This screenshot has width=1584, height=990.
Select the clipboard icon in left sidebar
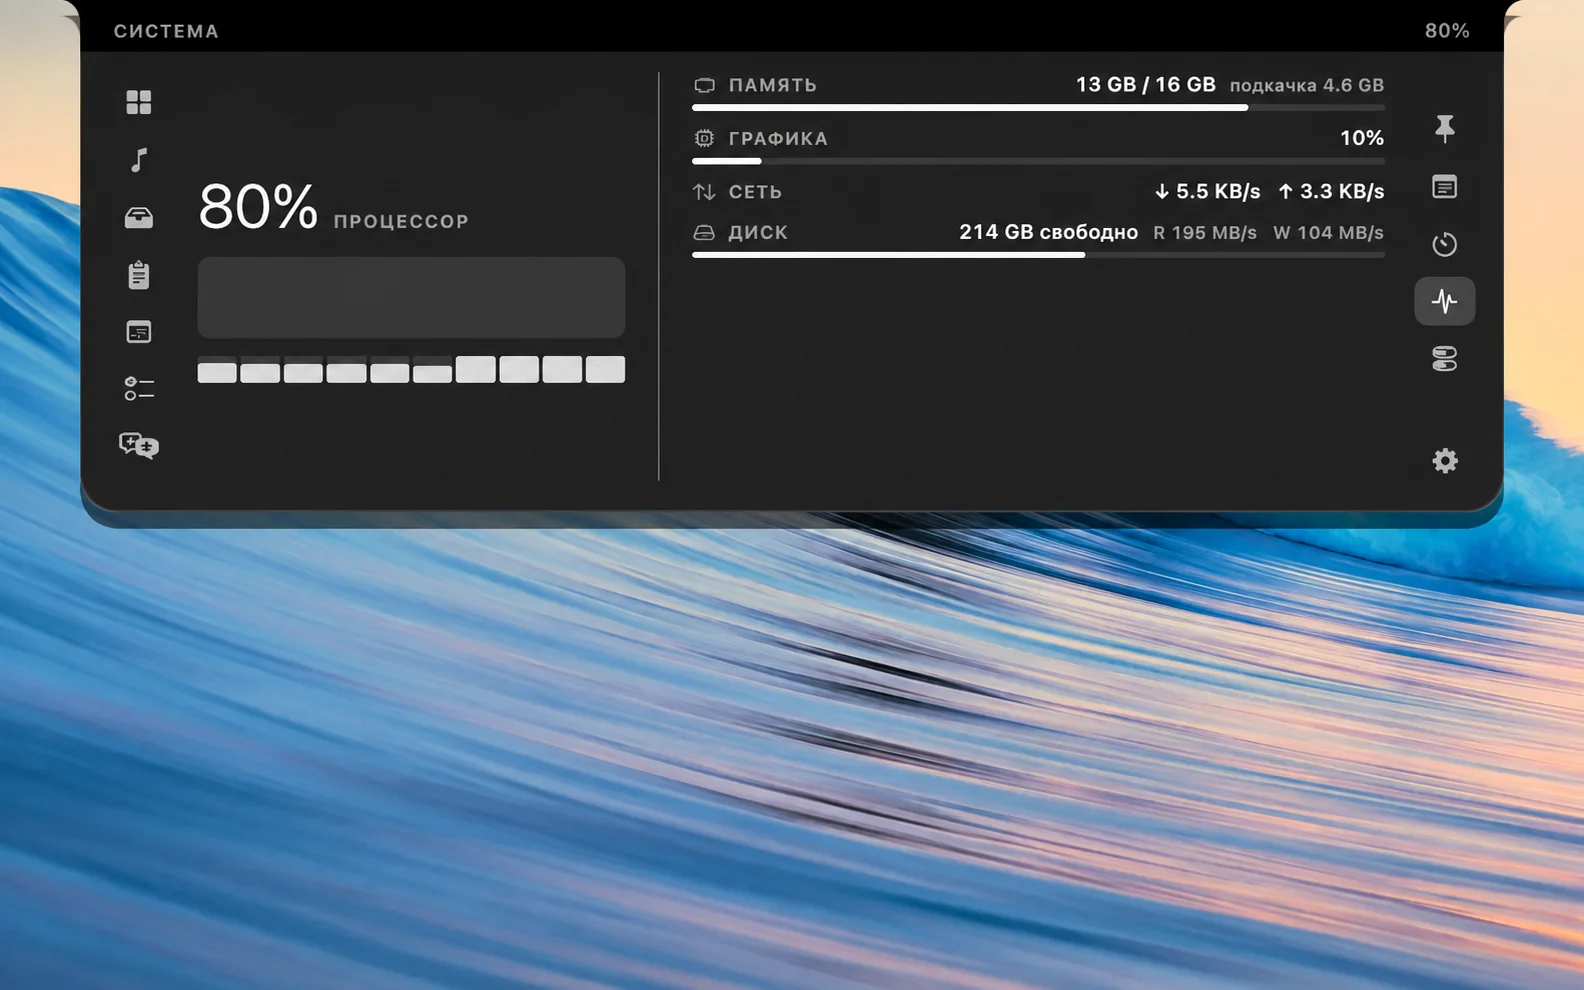(139, 275)
